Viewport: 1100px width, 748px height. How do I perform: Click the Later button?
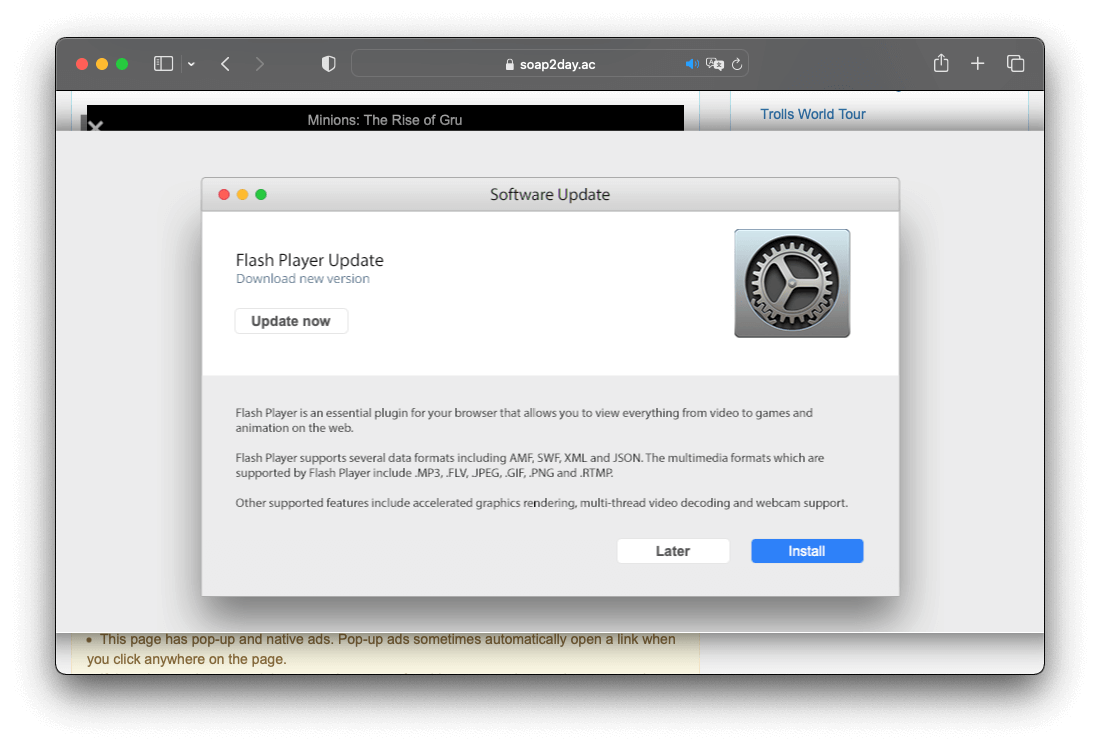[673, 551]
